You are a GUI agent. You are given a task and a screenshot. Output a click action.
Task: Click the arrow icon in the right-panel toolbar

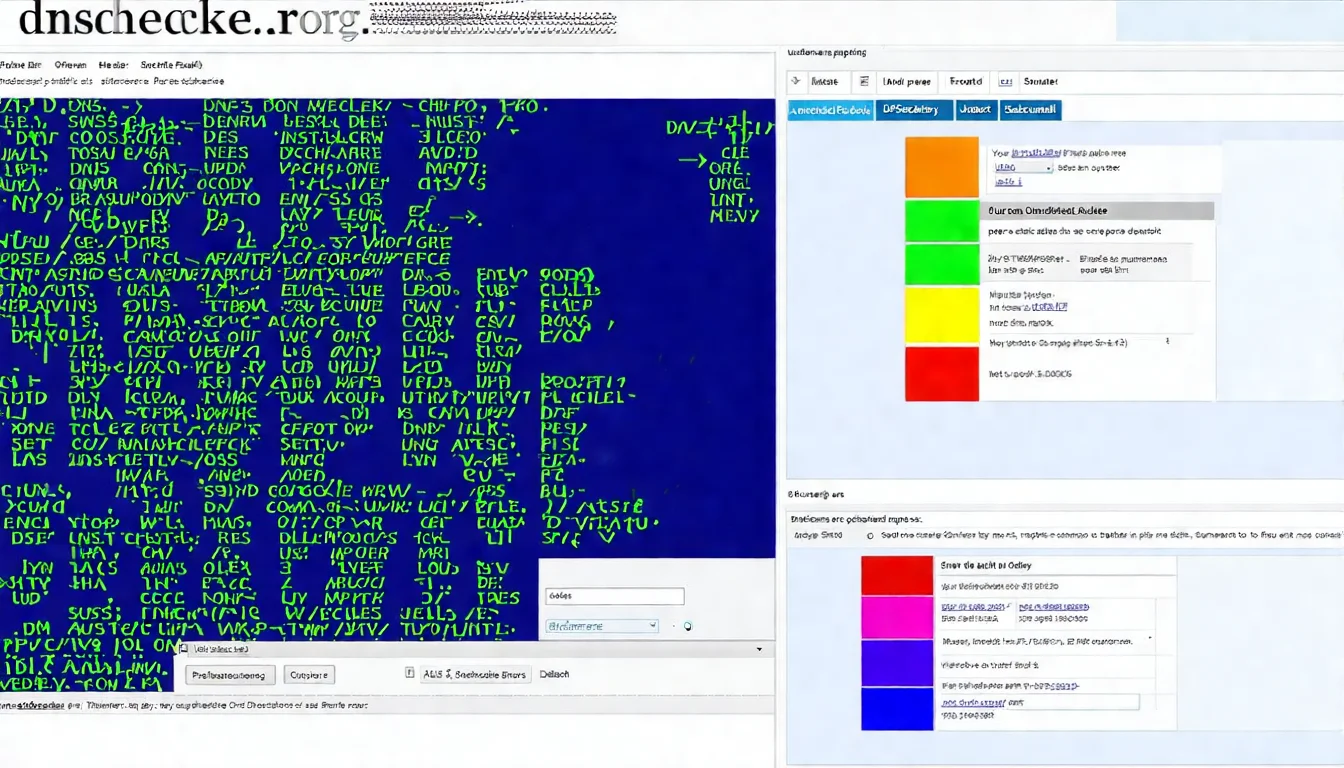(x=795, y=81)
